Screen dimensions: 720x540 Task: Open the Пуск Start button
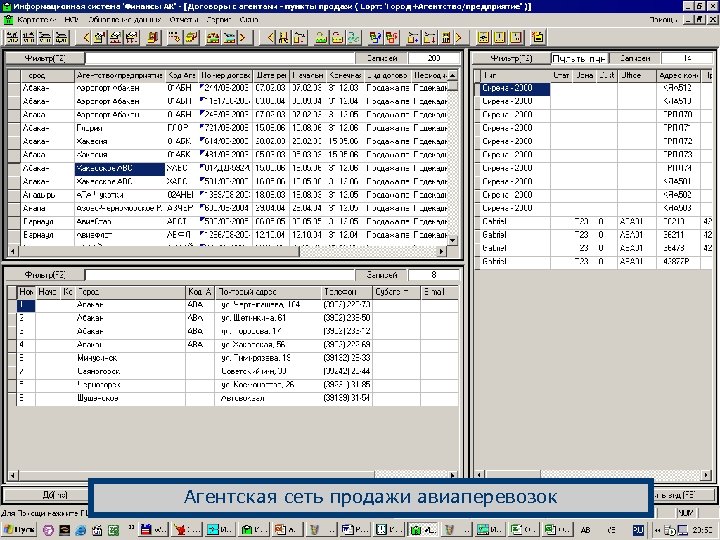[19, 530]
